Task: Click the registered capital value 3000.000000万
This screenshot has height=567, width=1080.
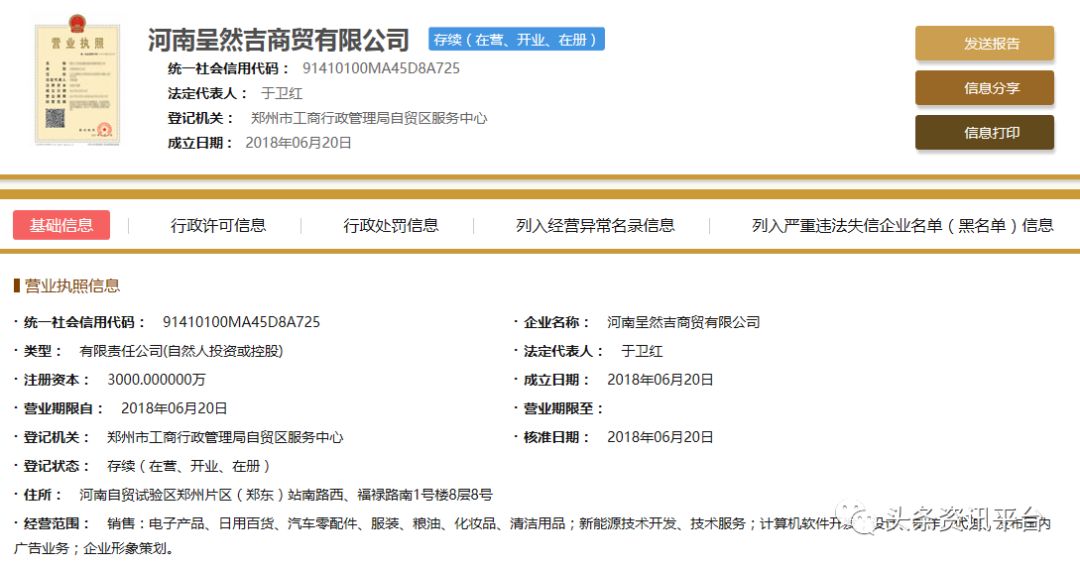Action: pyautogui.click(x=156, y=380)
